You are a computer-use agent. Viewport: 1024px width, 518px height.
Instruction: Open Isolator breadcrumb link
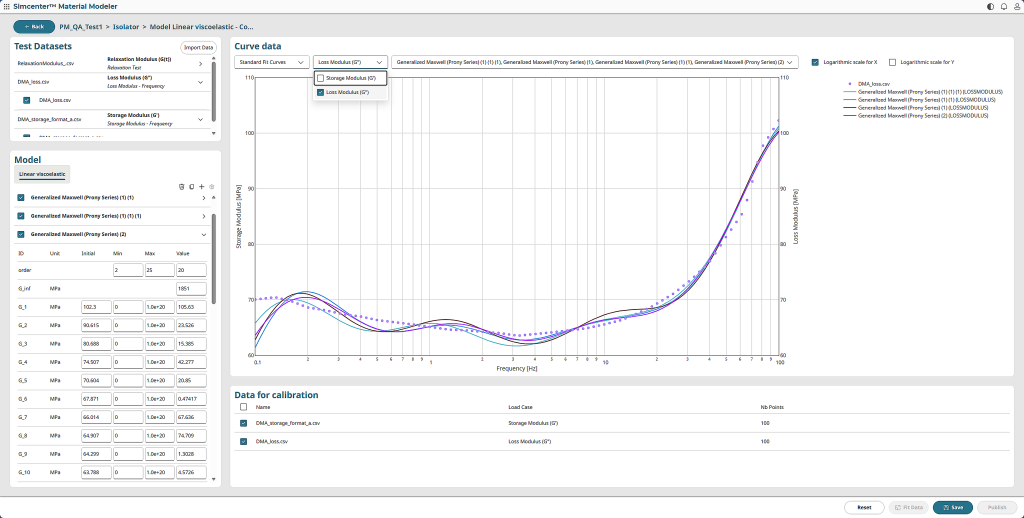[126, 27]
